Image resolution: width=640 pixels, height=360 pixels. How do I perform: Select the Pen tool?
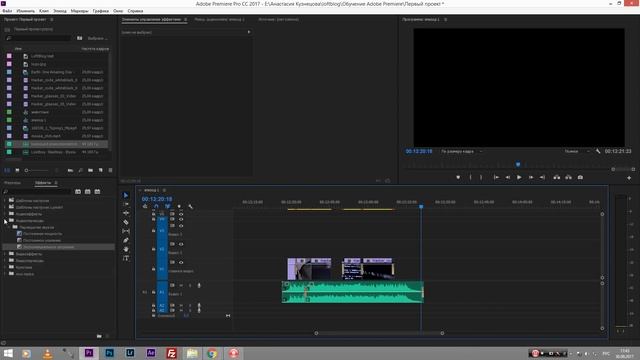[126, 240]
